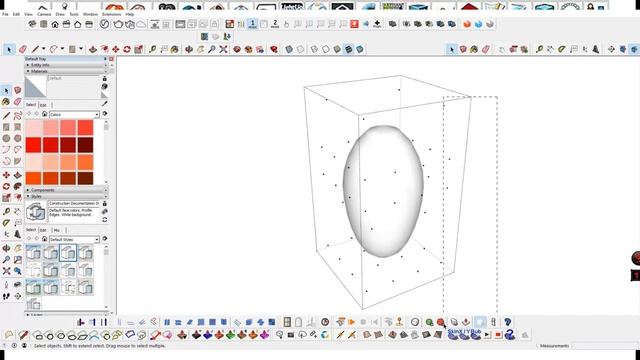This screenshot has width=640, height=360.
Task: Activate the Orbit tool in top toolbar
Action: click(x=189, y=49)
